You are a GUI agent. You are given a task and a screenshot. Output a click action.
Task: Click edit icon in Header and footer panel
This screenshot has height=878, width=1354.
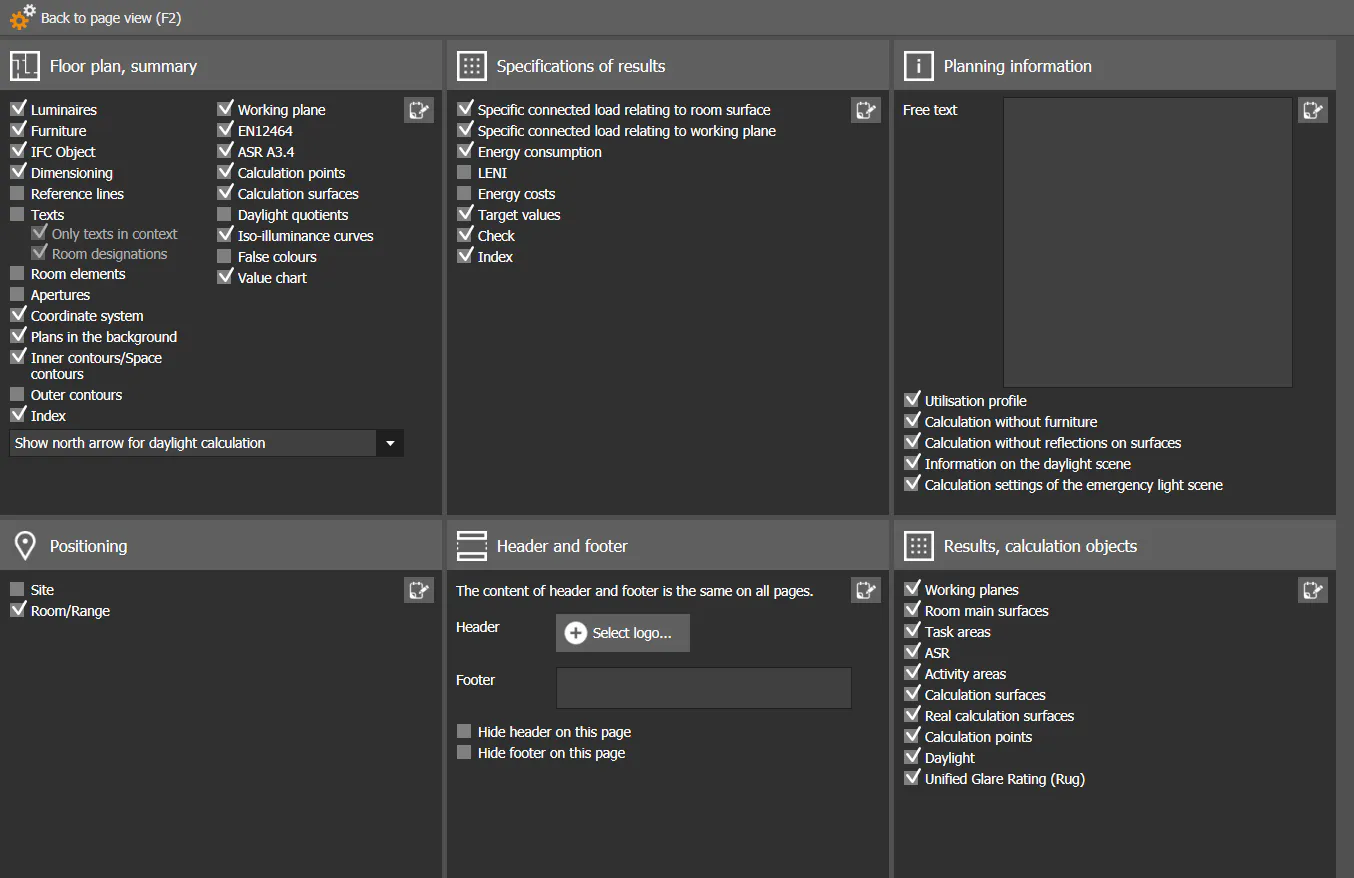tap(866, 590)
